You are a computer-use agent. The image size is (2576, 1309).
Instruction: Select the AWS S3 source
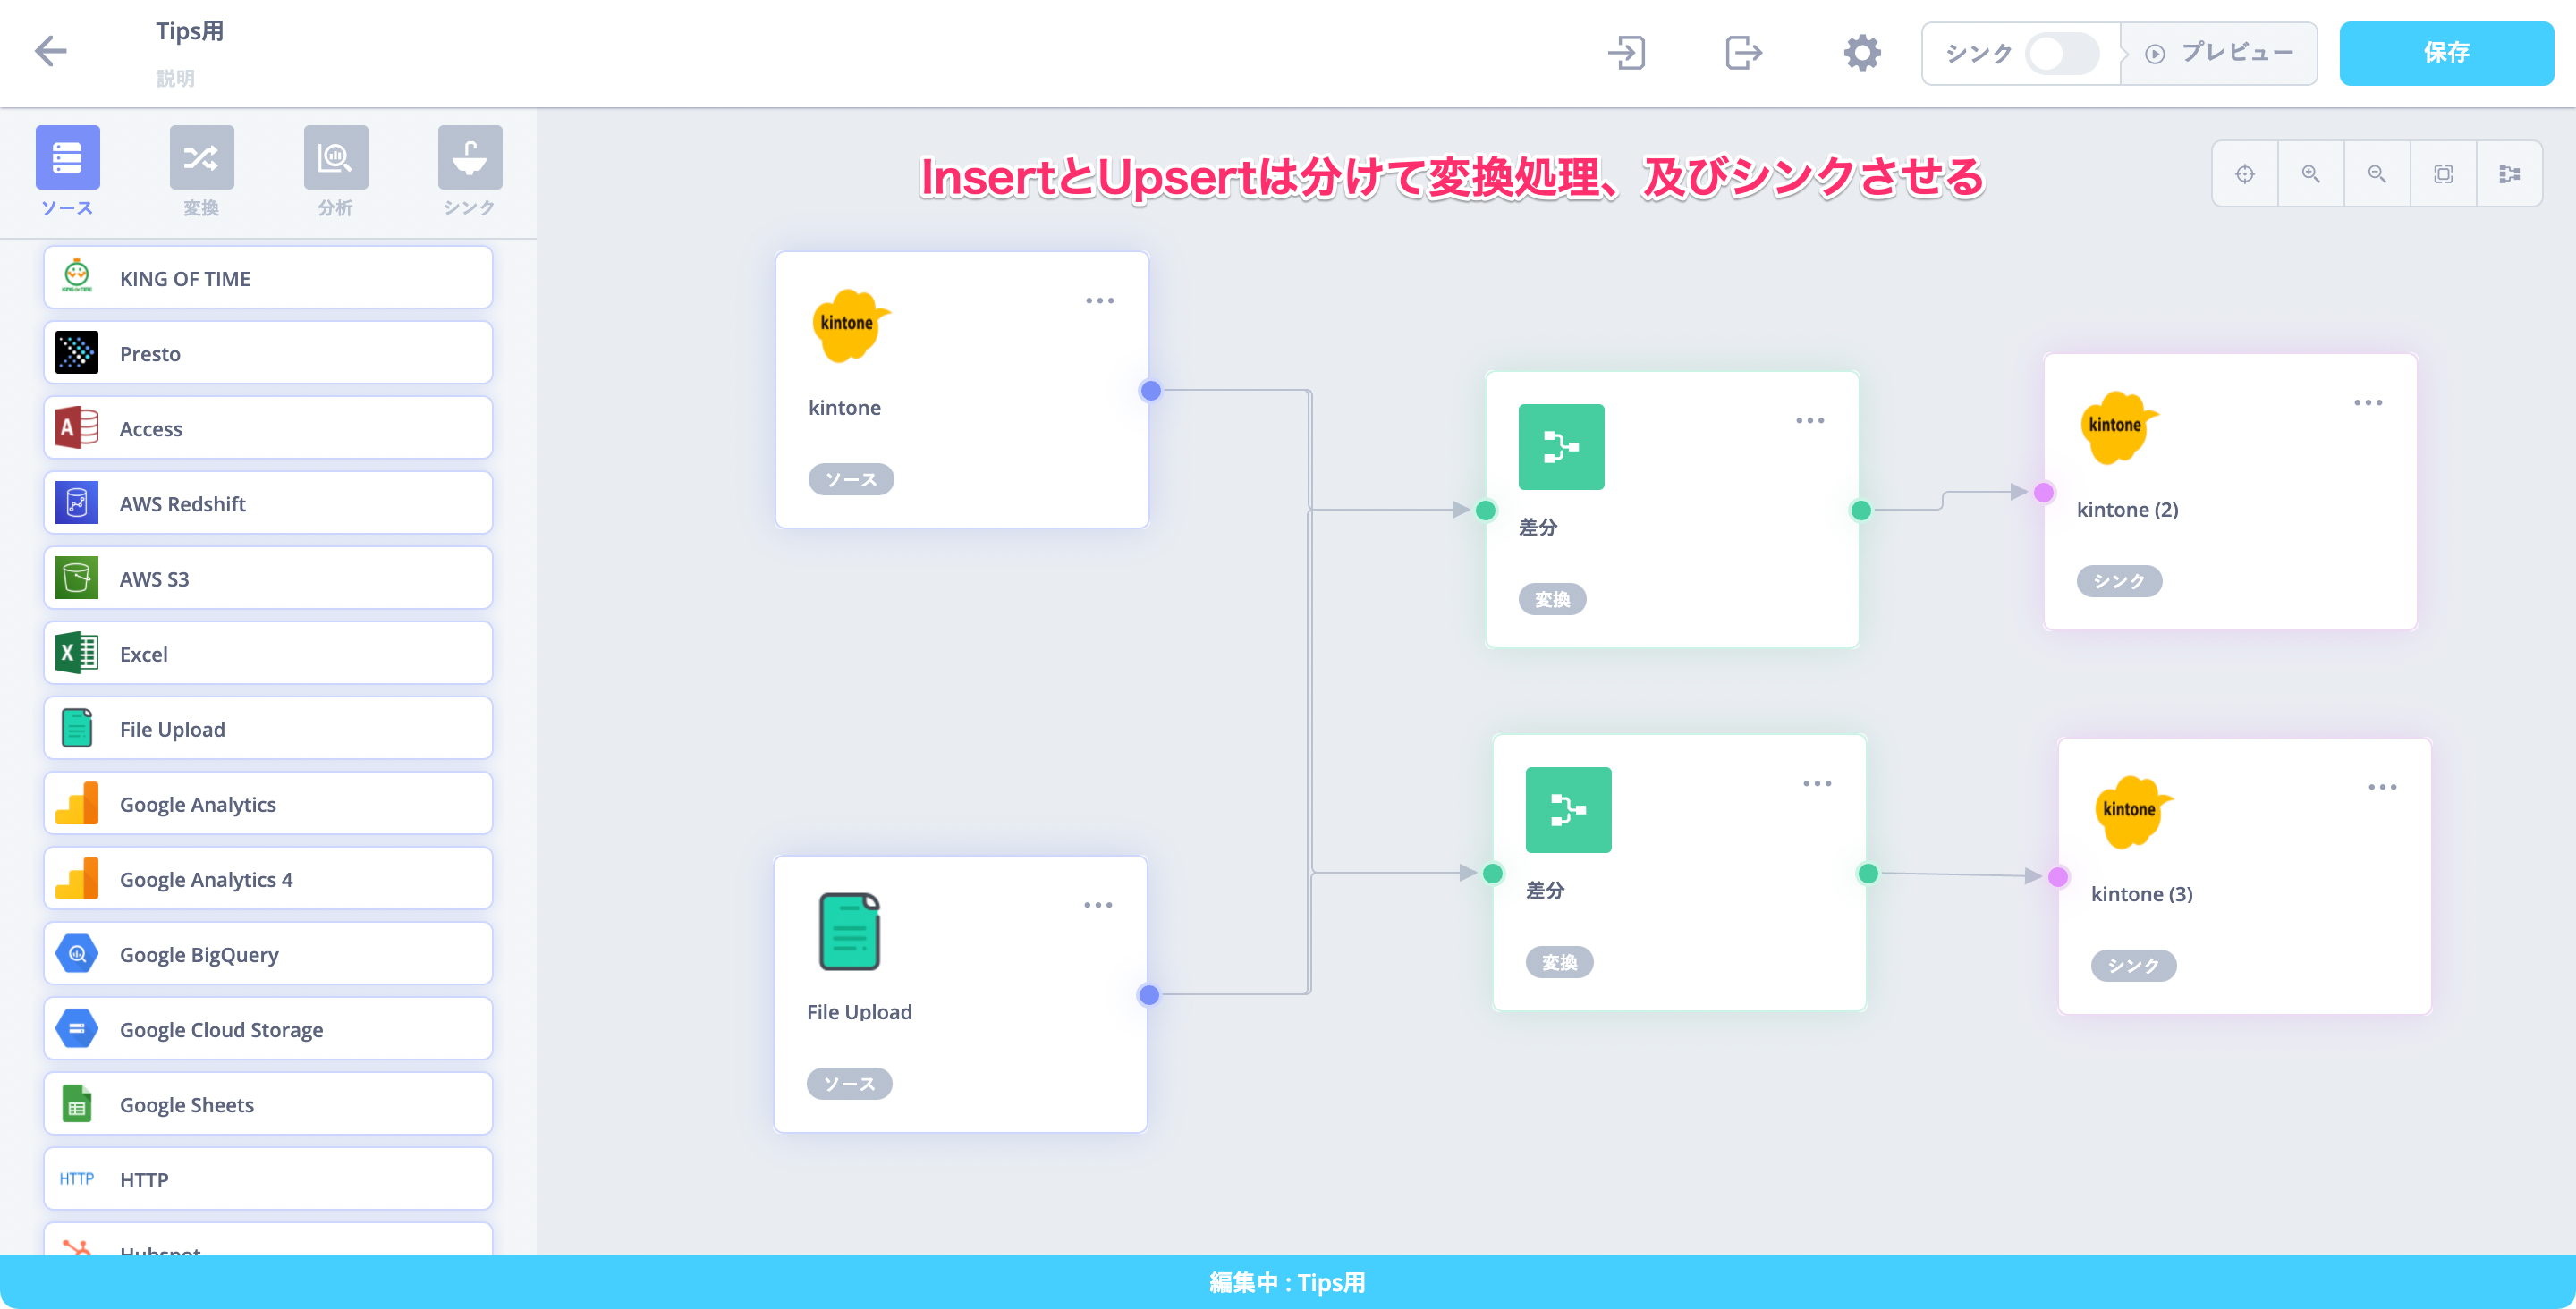268,578
